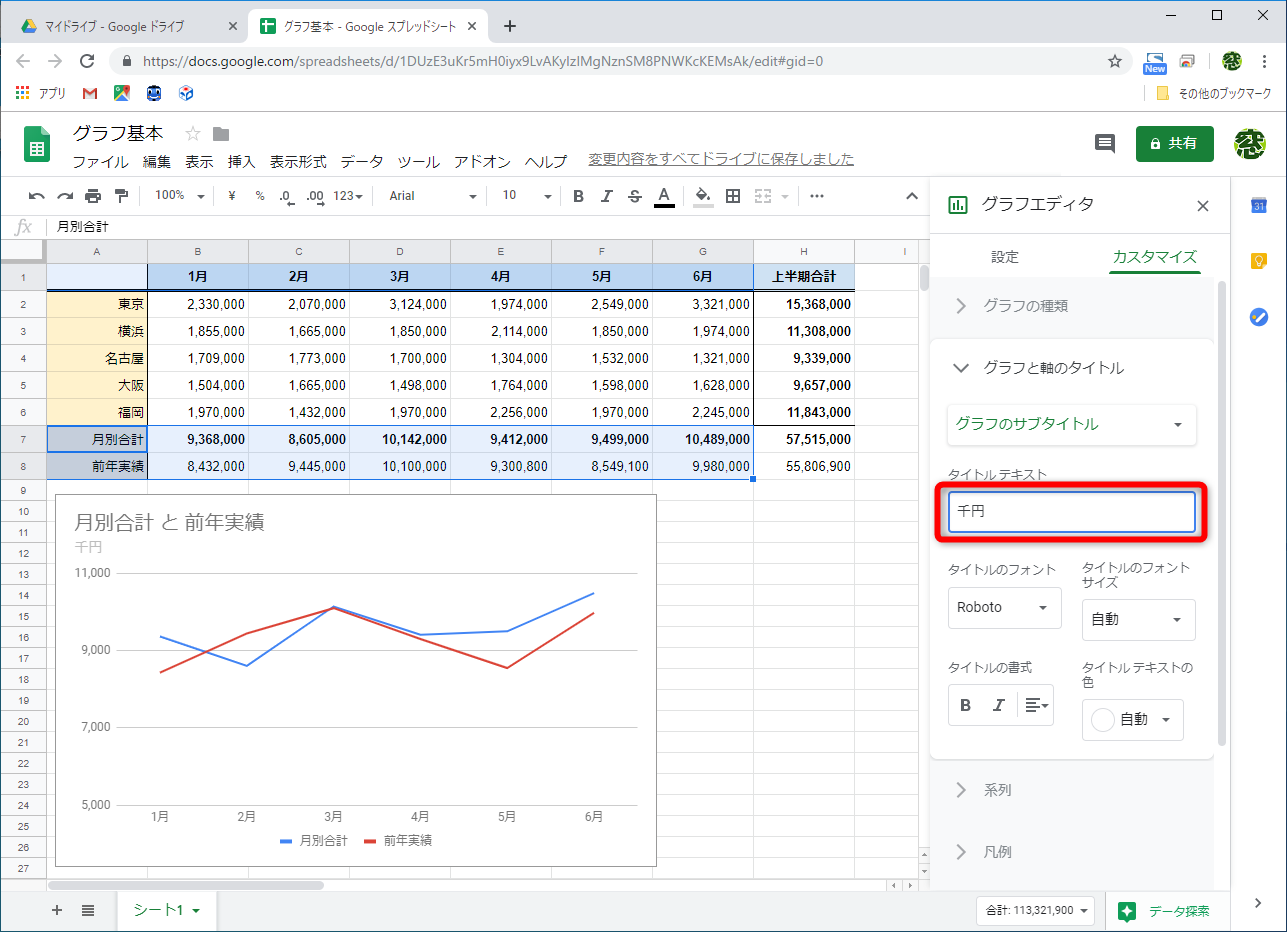Star the グラフ基本 document
1287x932 pixels.
tap(193, 134)
